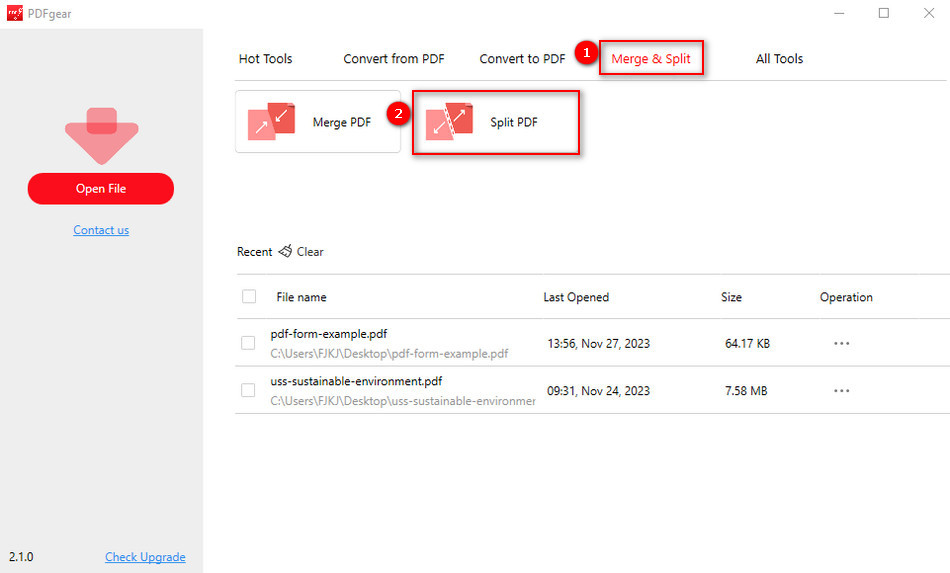Click the Operation column header

pos(846,297)
